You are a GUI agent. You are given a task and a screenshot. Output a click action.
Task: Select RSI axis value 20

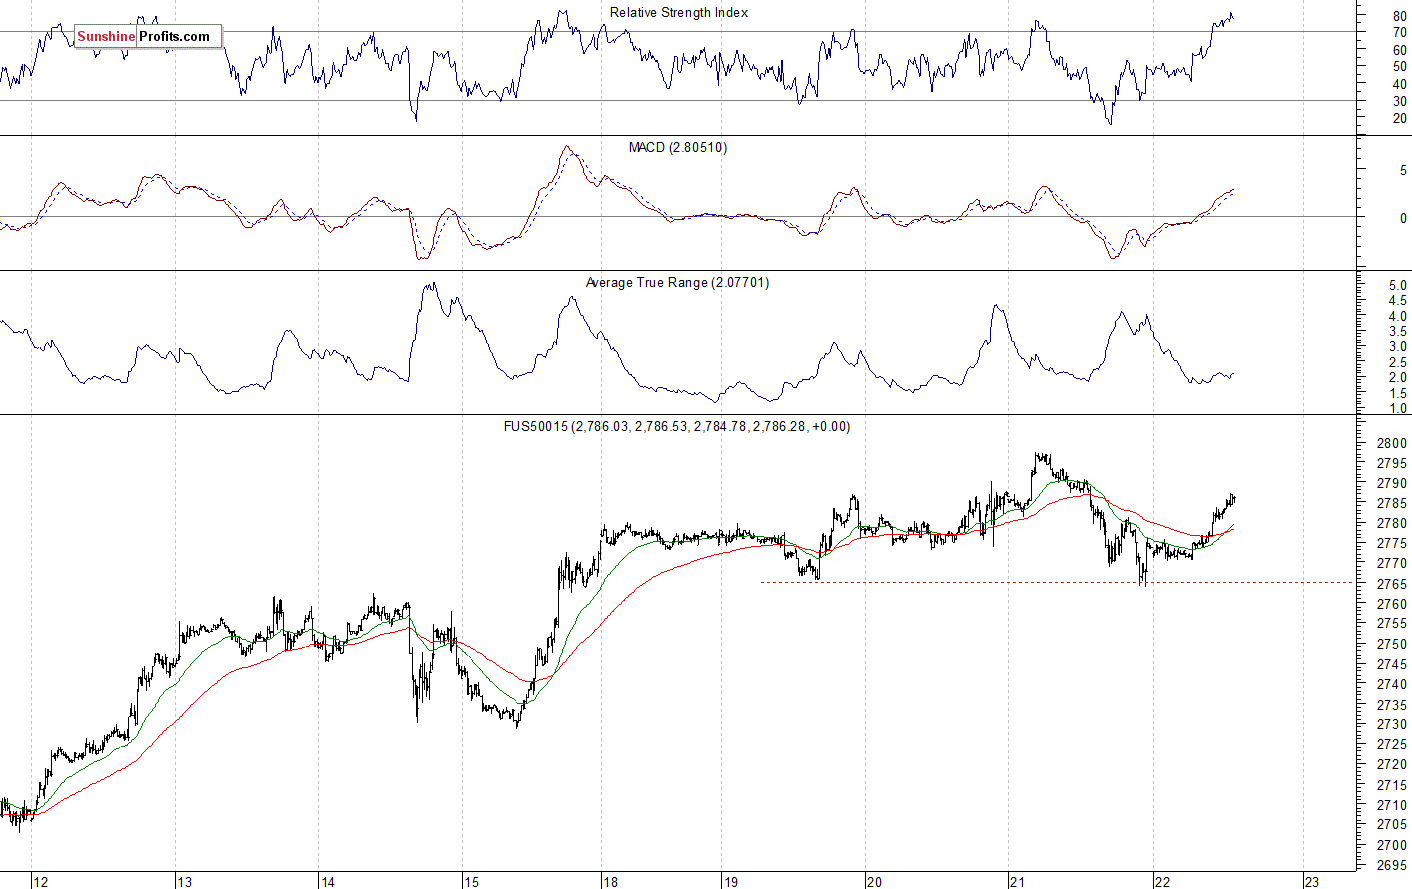[1399, 118]
